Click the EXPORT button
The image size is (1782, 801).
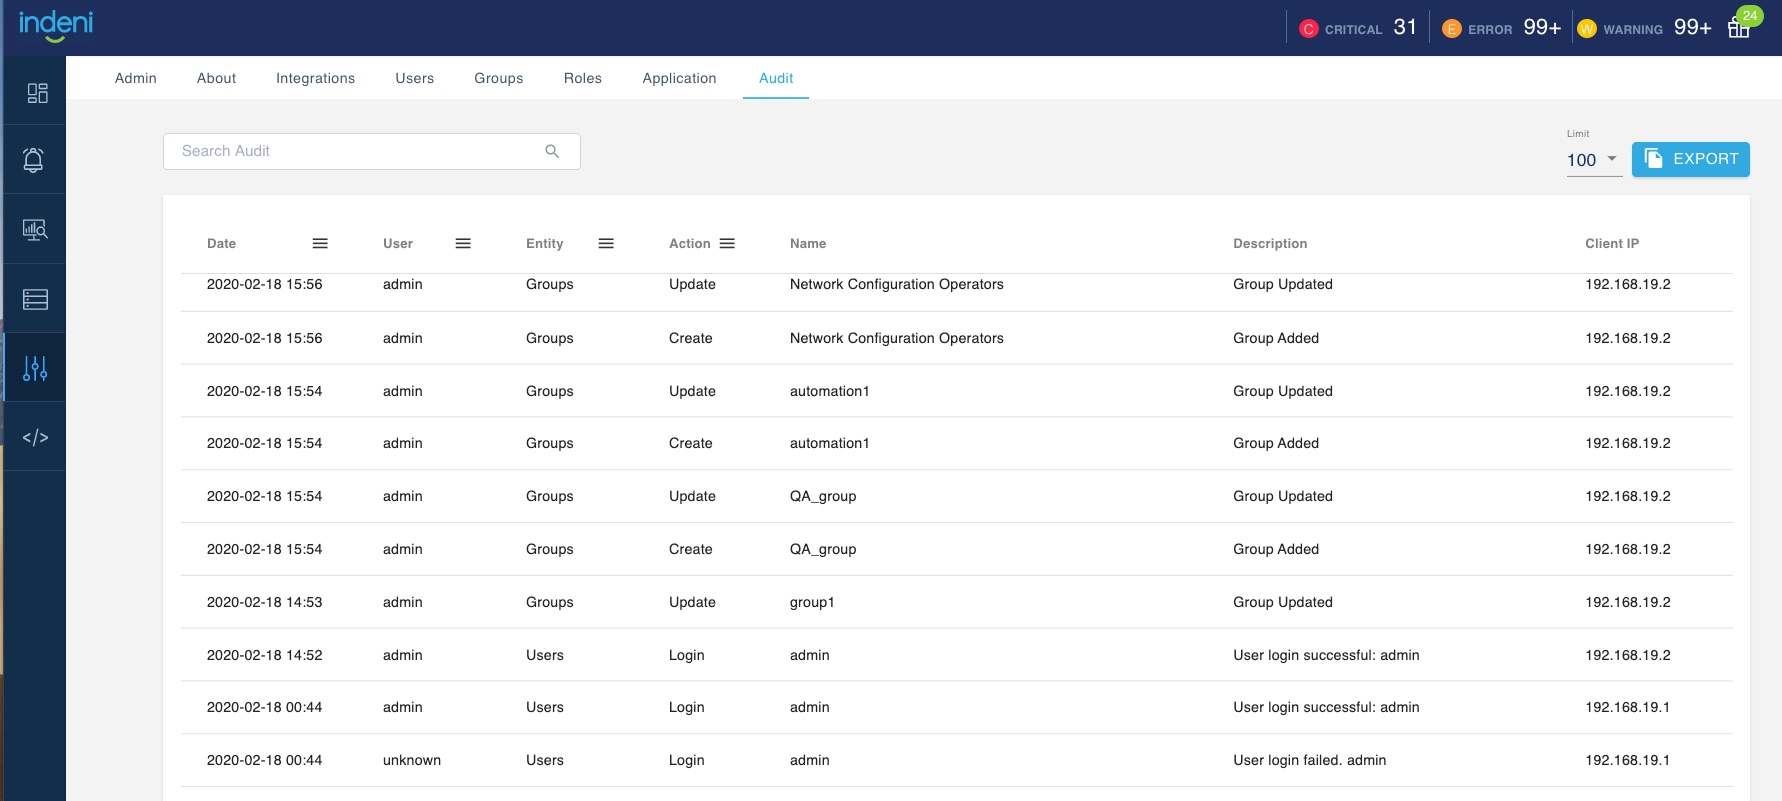(x=1690, y=159)
